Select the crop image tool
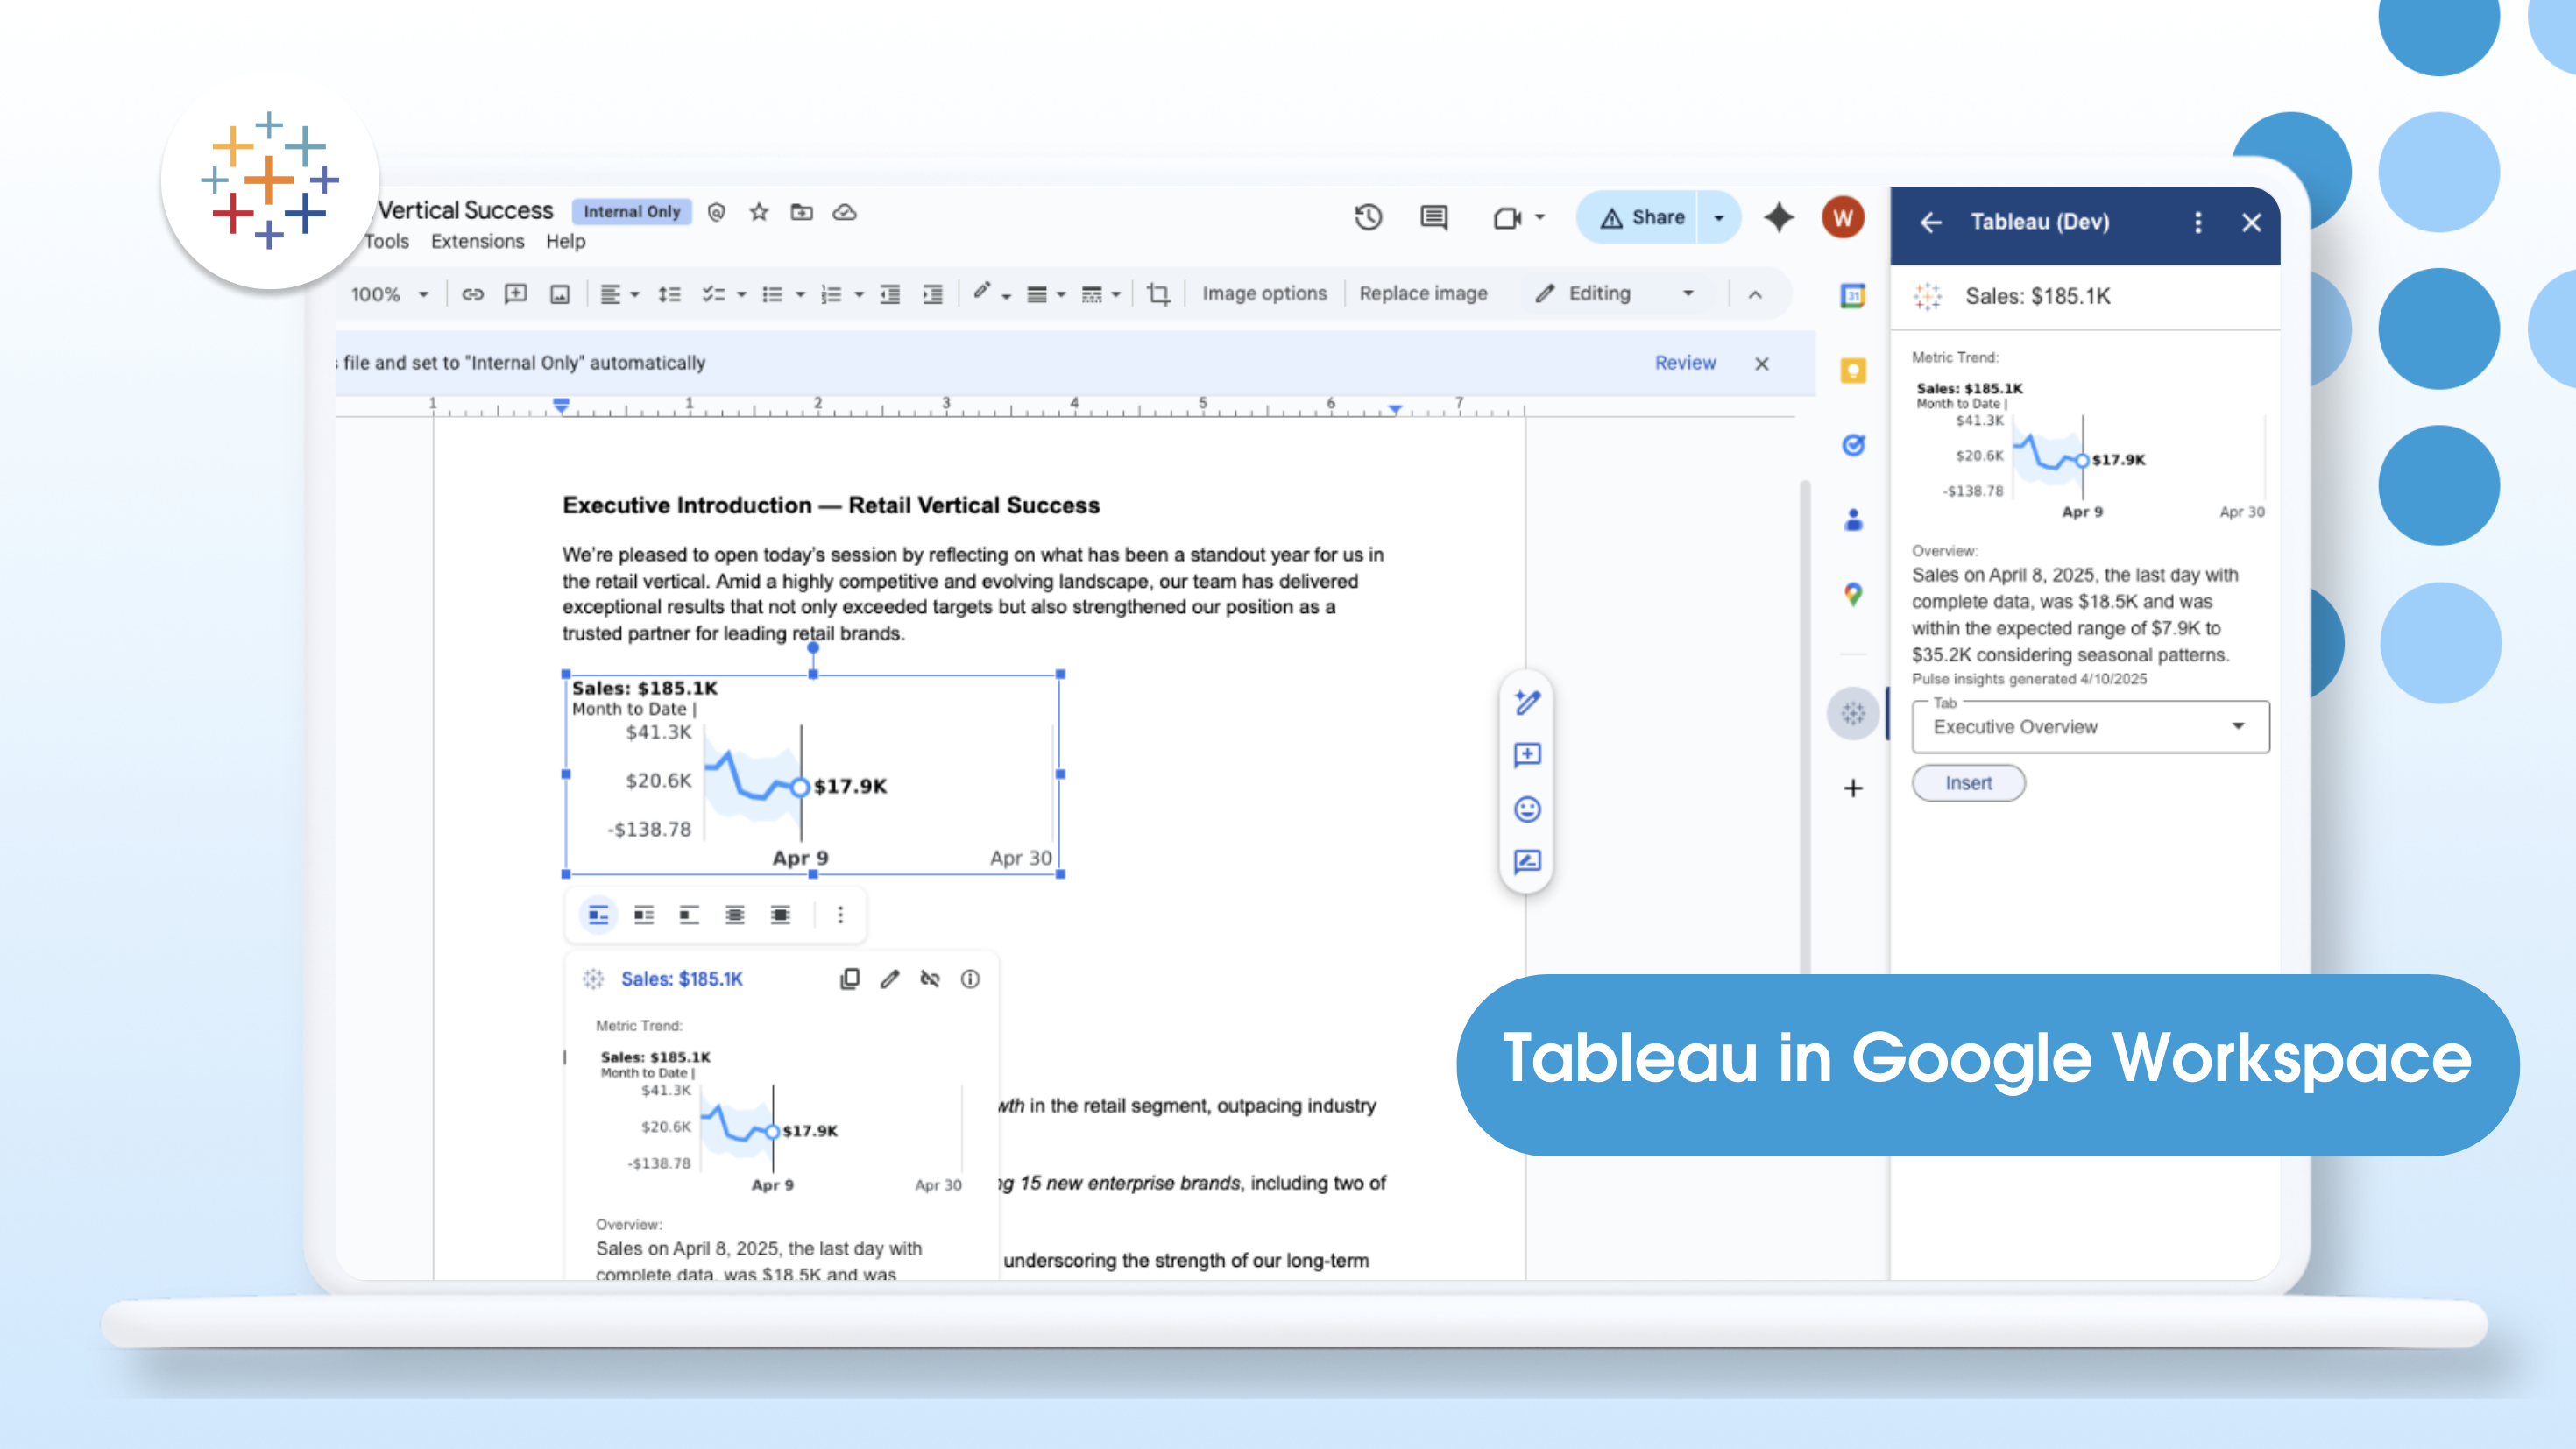 (1158, 294)
